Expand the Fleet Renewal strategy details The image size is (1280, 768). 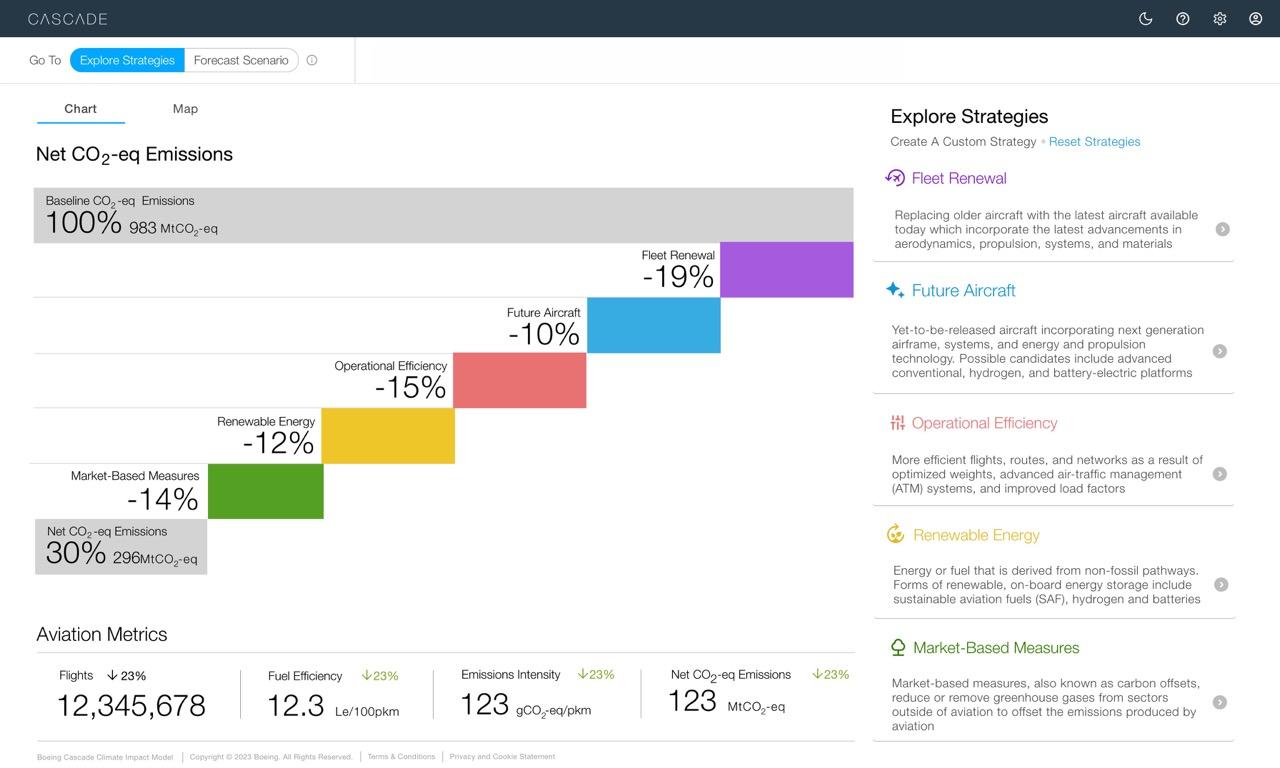(1221, 229)
